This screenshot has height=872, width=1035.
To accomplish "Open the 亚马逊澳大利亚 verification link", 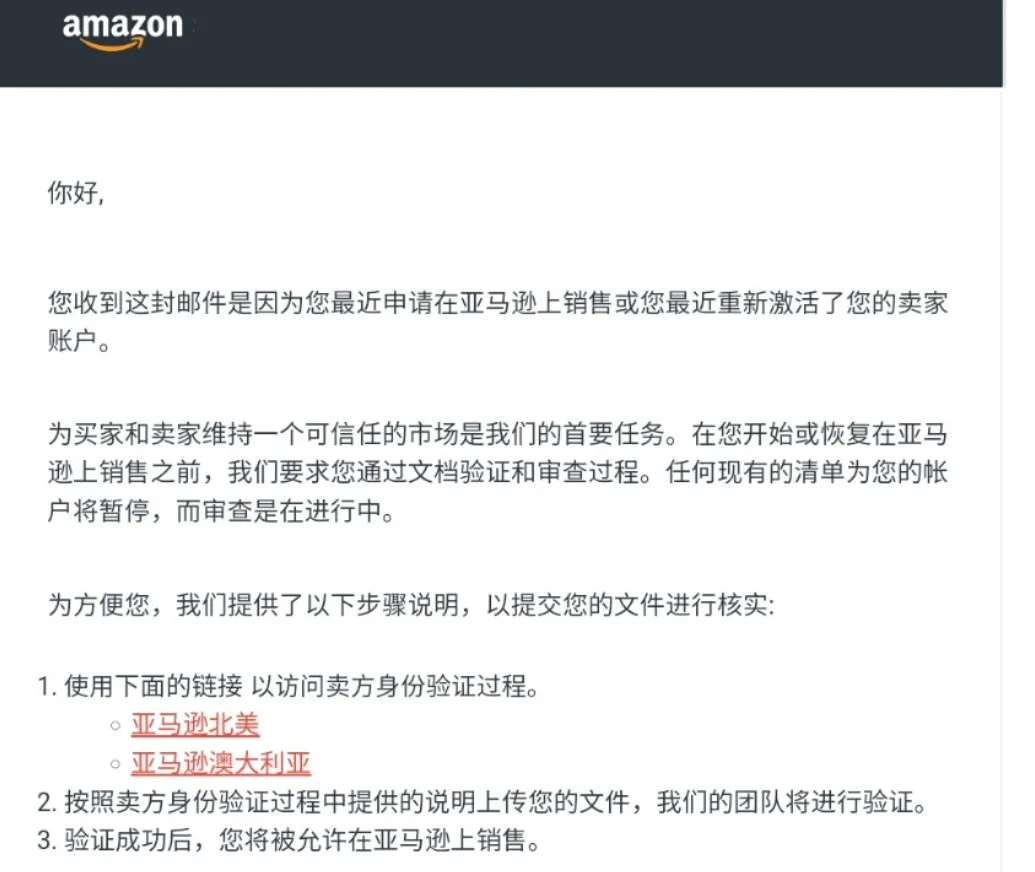I will click(x=221, y=764).
